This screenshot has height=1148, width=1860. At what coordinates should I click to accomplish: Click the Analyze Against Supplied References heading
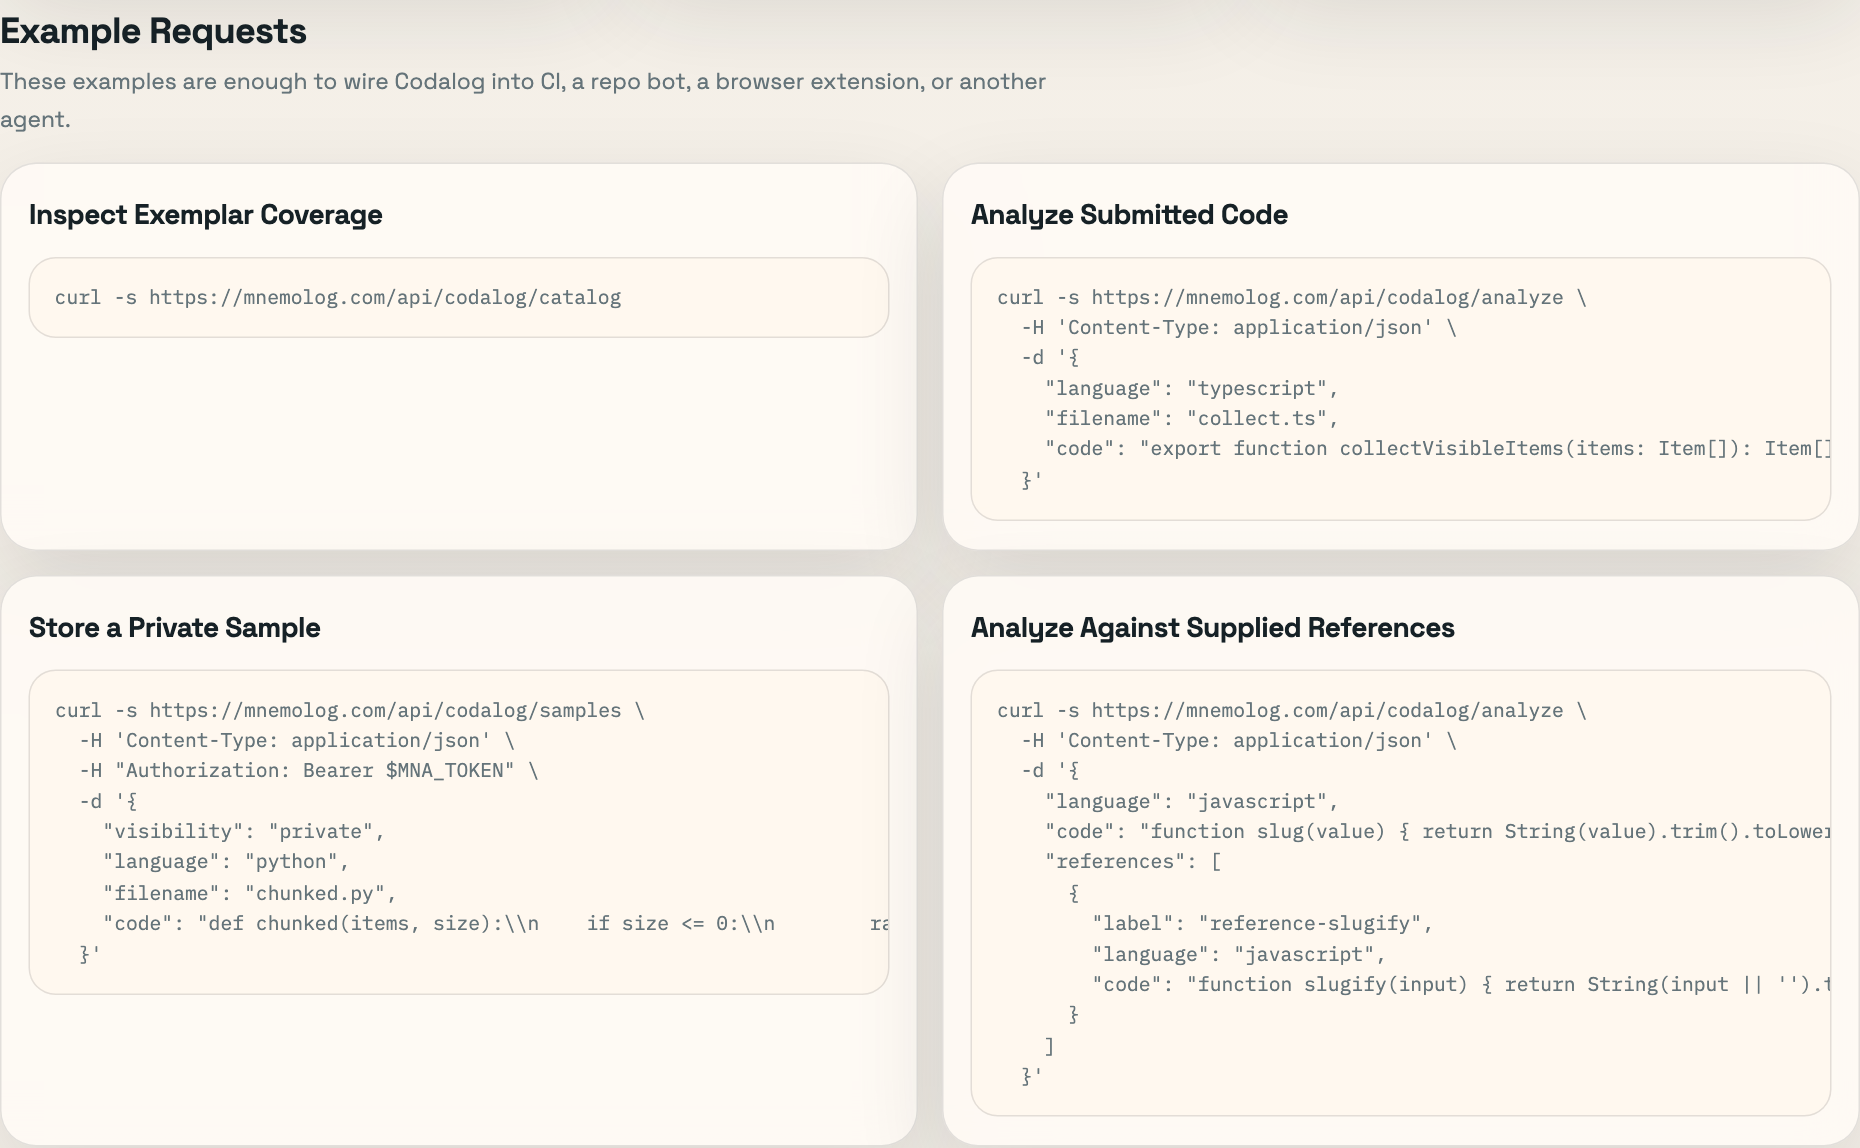click(x=1213, y=628)
